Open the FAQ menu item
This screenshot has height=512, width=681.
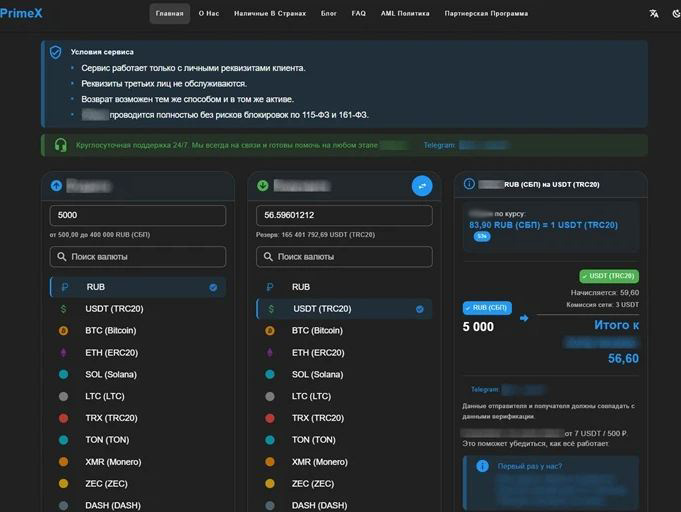pyautogui.click(x=359, y=14)
